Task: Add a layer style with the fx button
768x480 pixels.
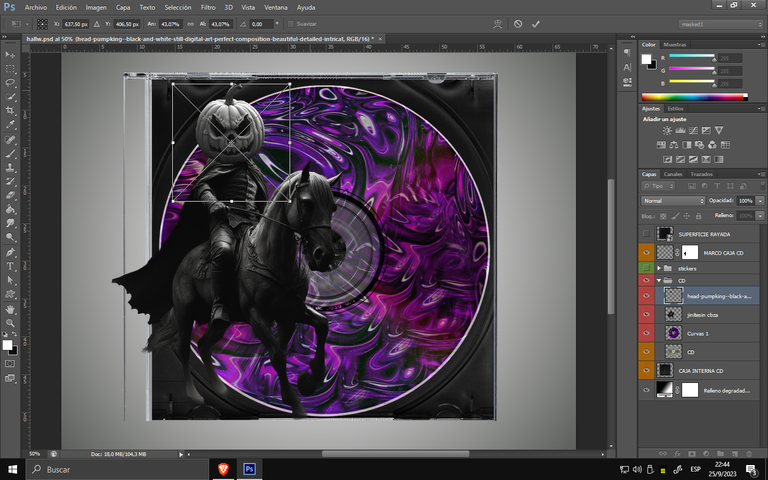Action: [x=678, y=454]
